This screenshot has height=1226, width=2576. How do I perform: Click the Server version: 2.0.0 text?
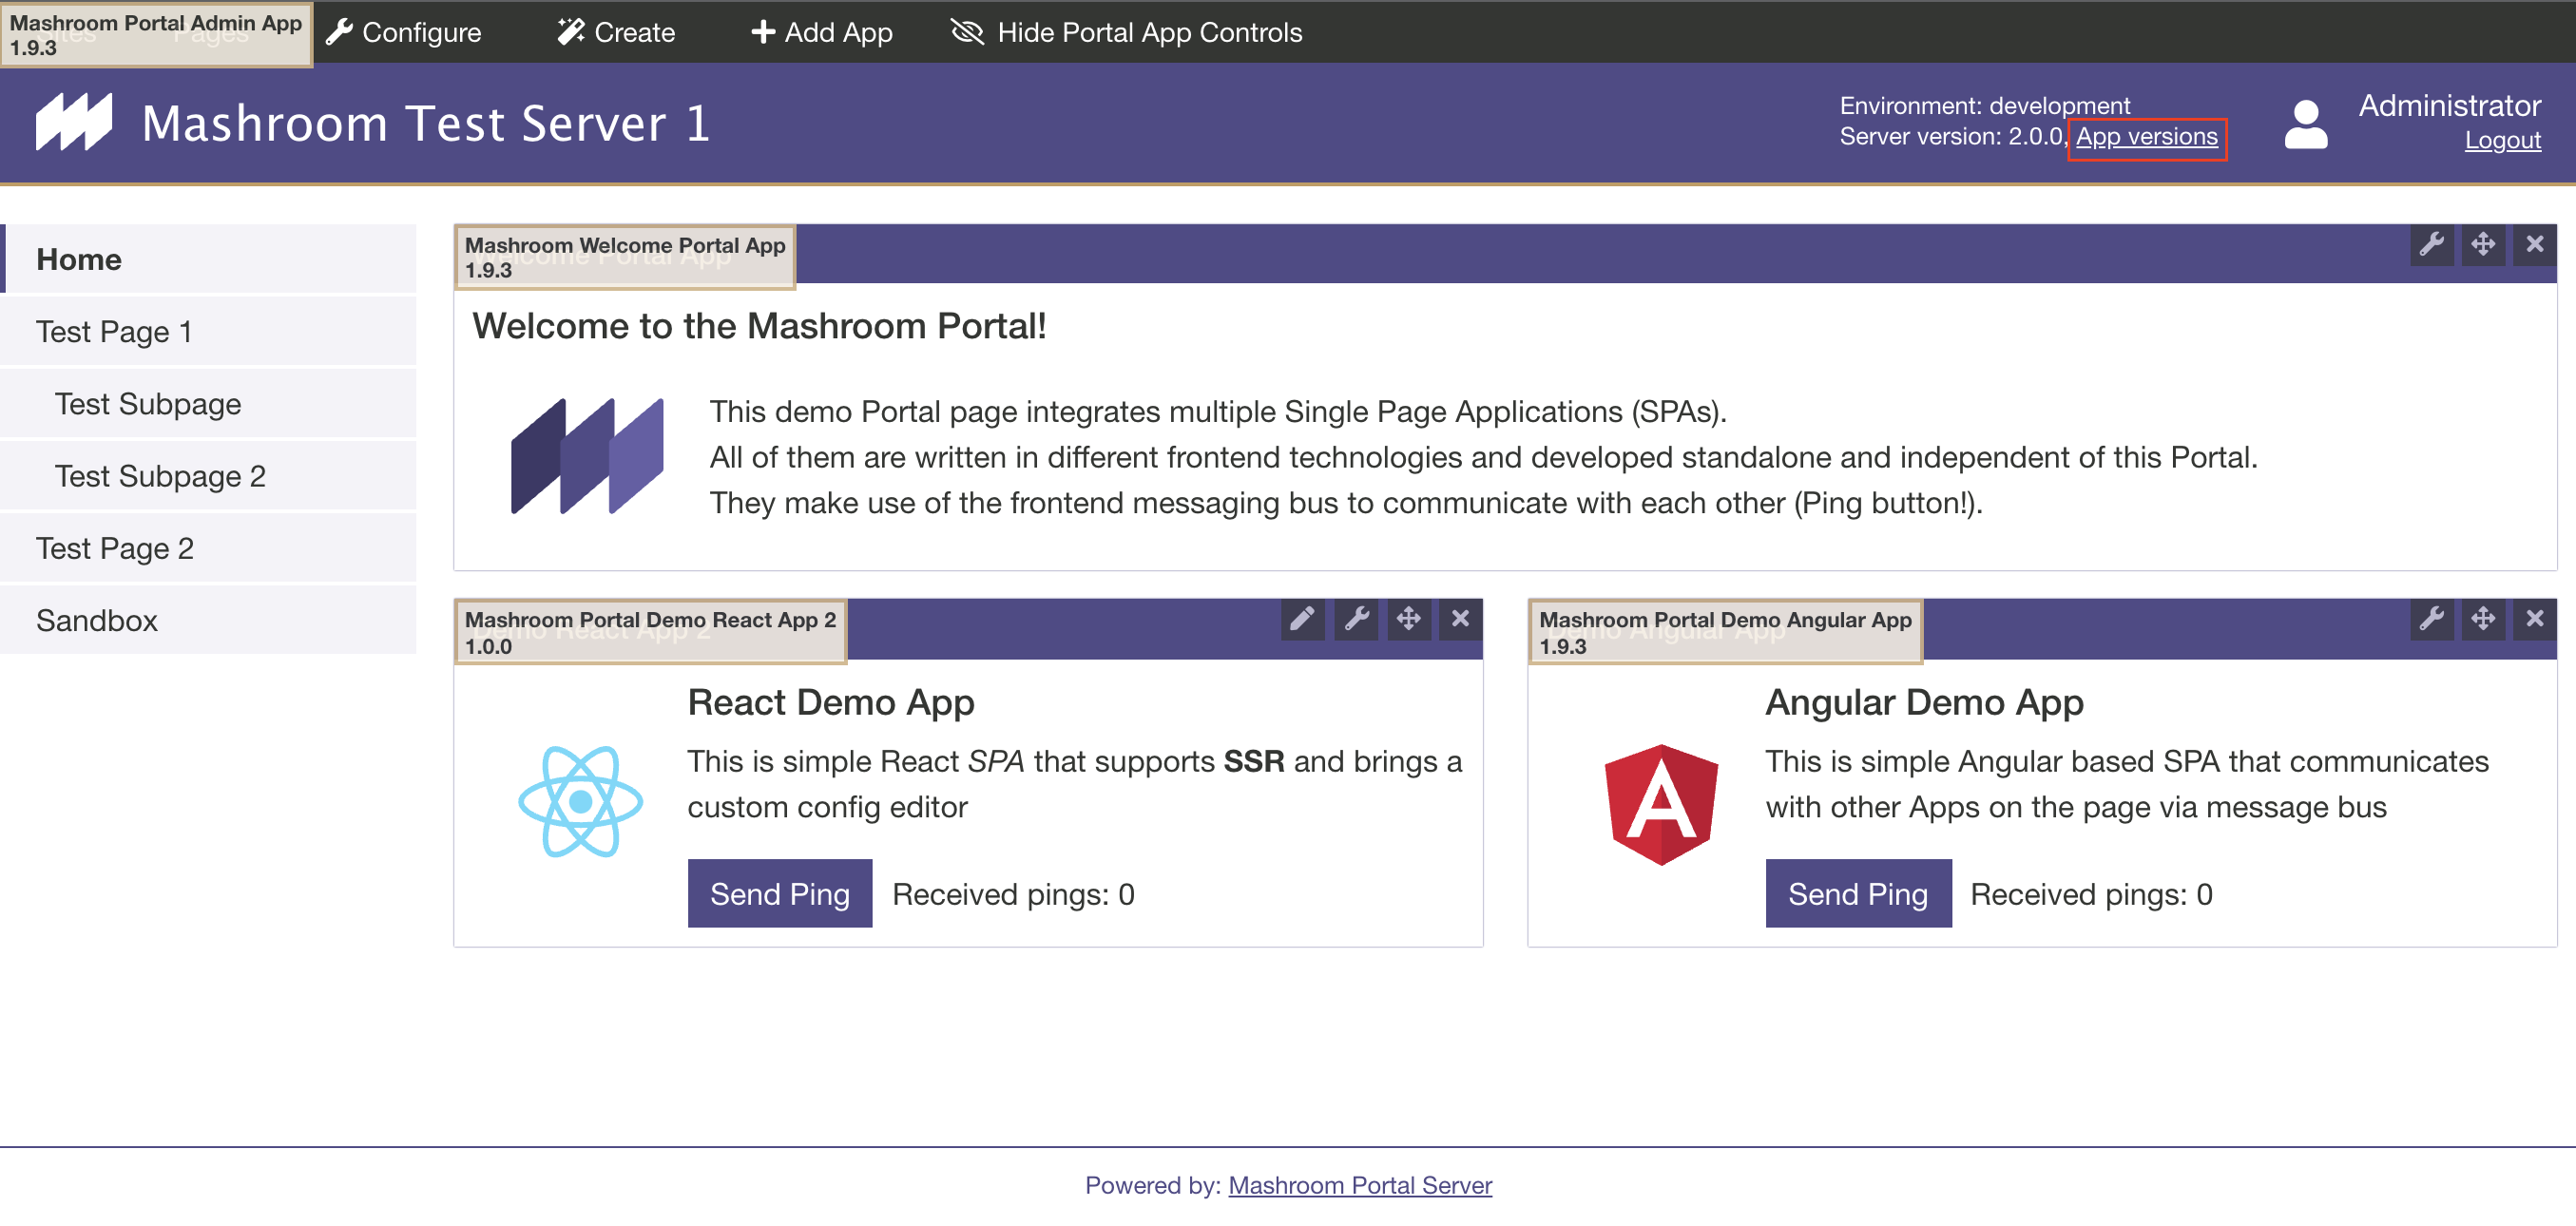click(x=1954, y=136)
